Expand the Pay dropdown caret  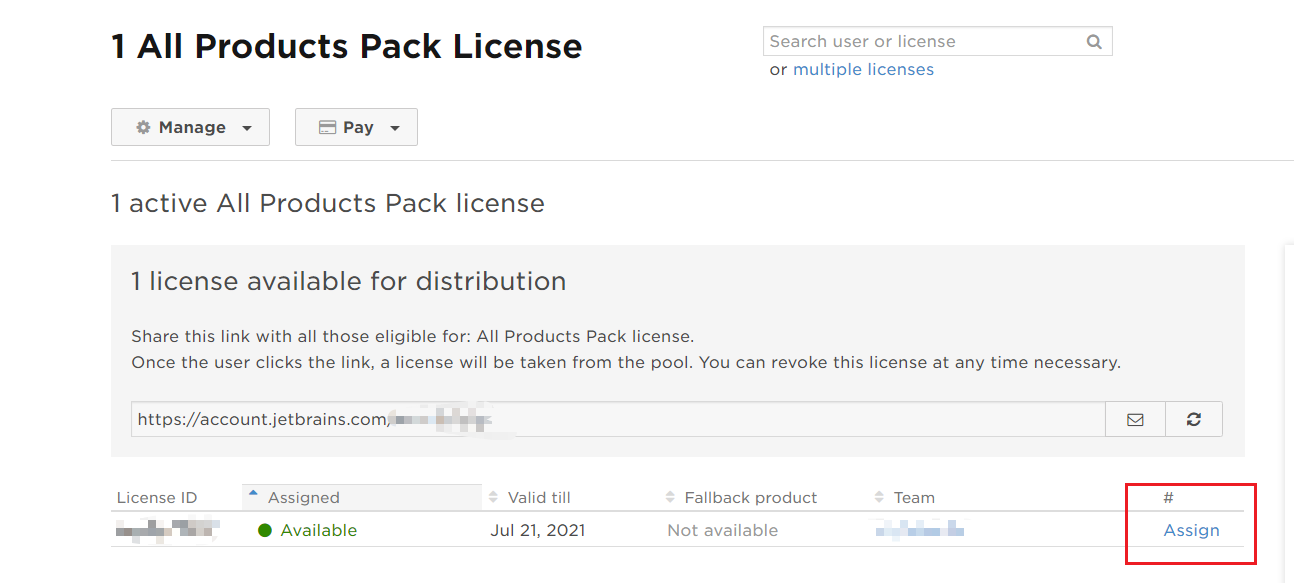395,129
